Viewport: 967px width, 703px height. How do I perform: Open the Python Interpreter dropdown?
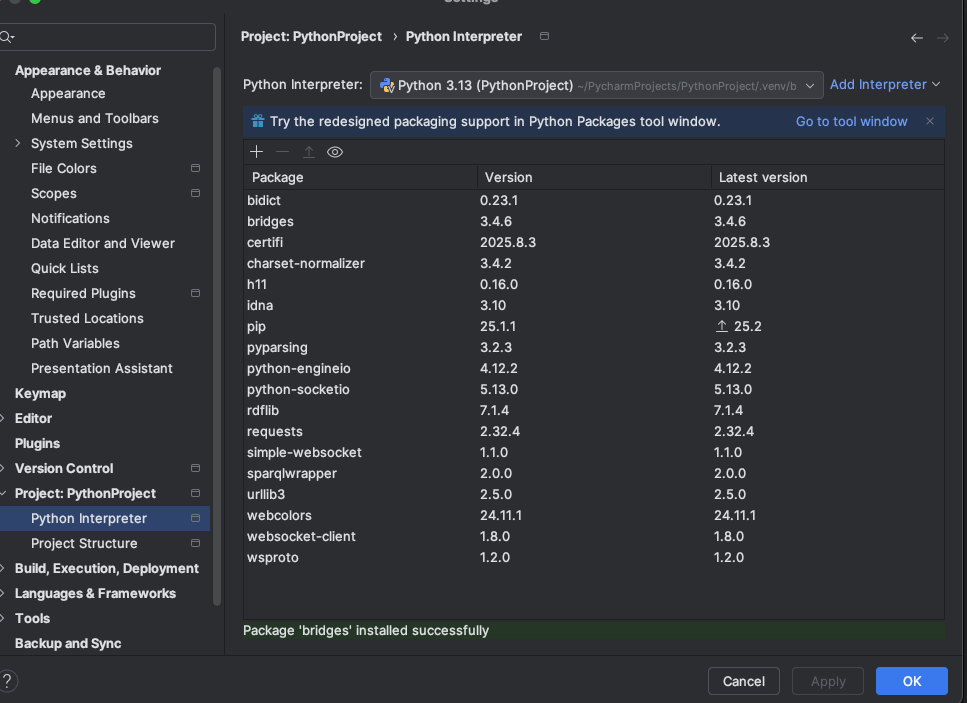596,85
